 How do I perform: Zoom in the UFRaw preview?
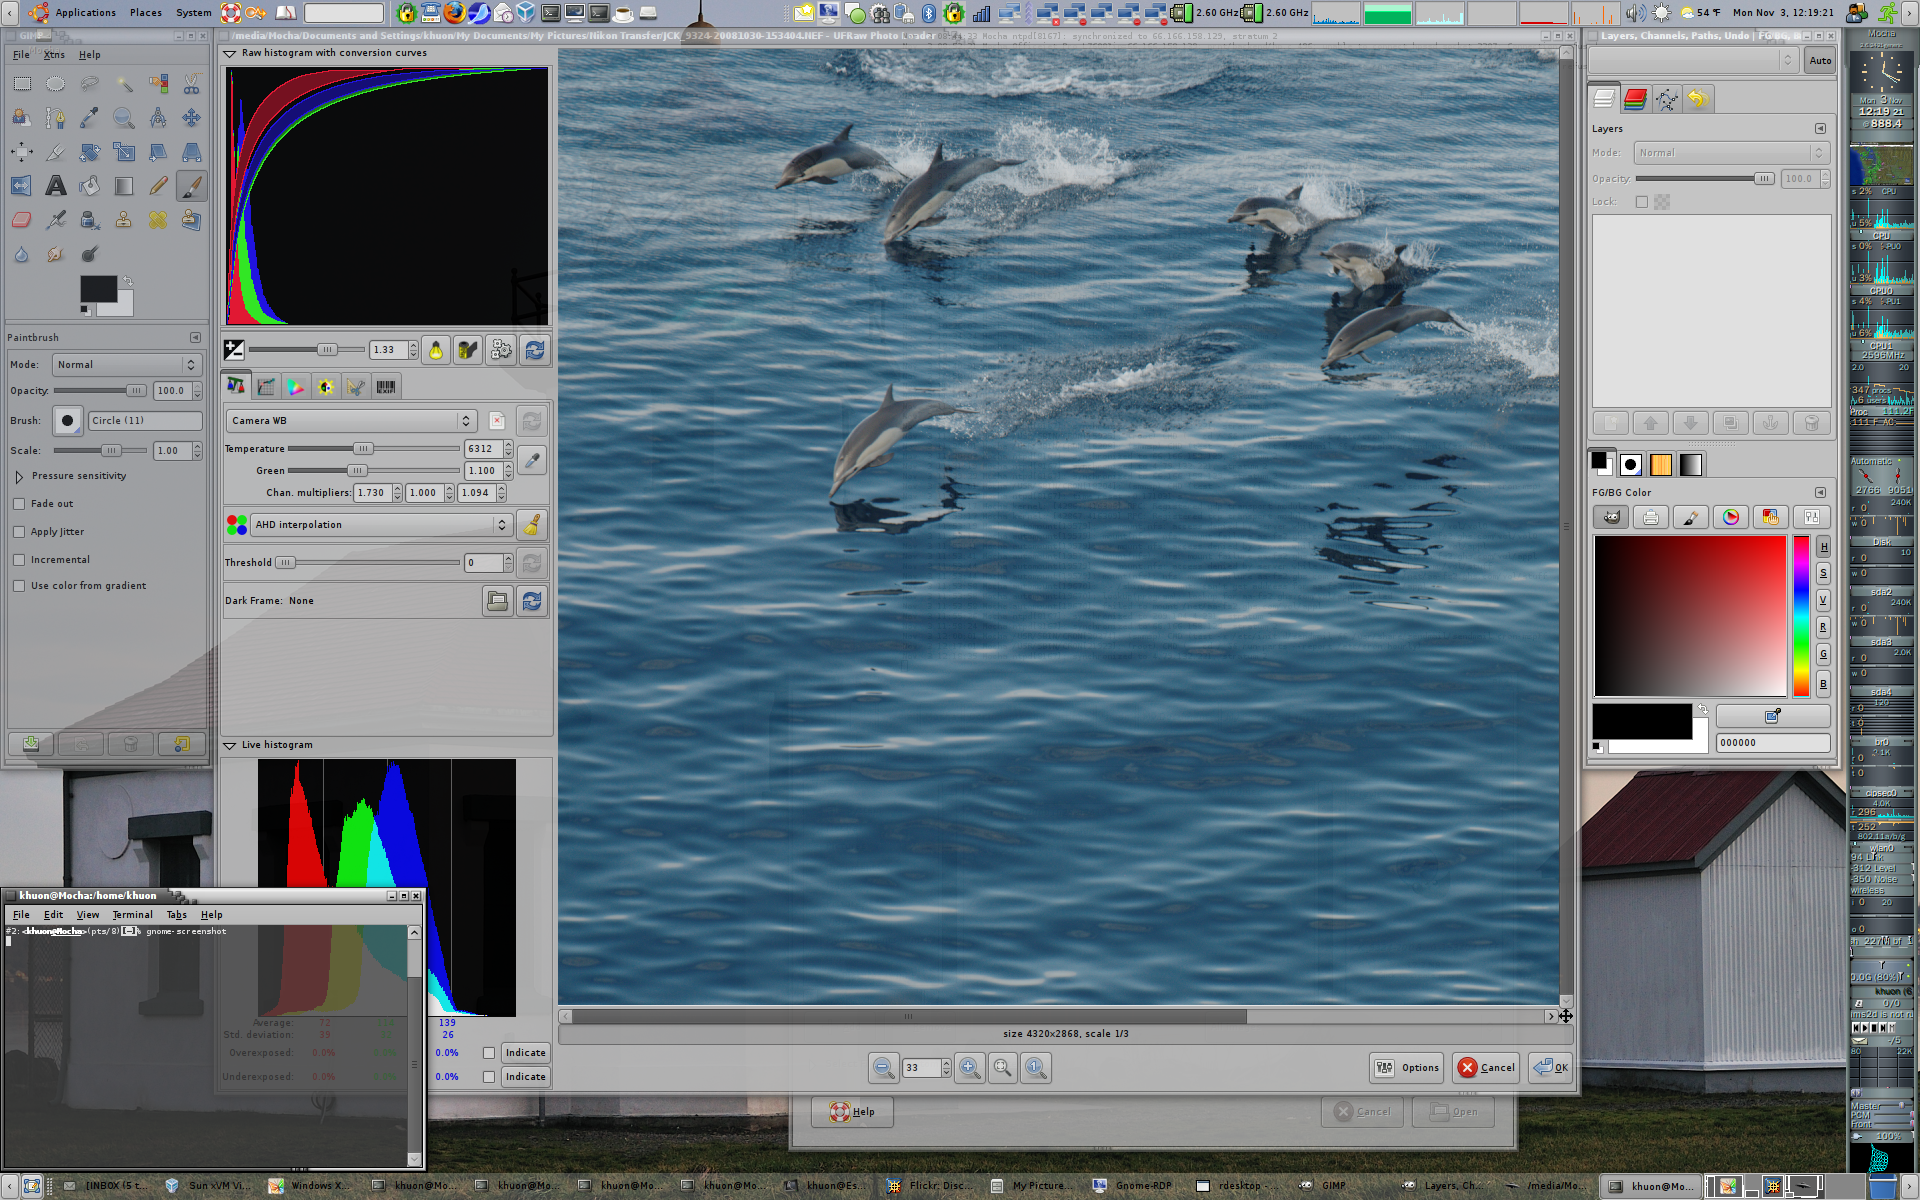coord(969,1067)
